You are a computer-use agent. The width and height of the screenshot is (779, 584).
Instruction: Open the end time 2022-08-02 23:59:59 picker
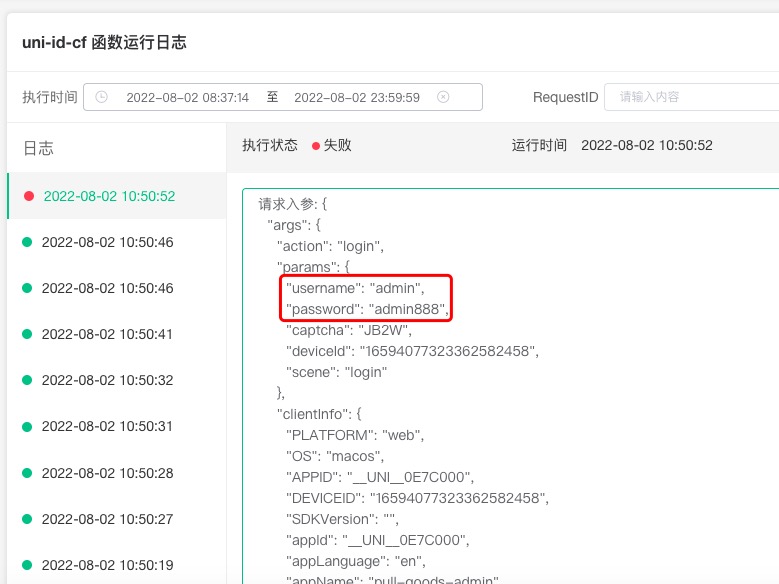pos(356,97)
